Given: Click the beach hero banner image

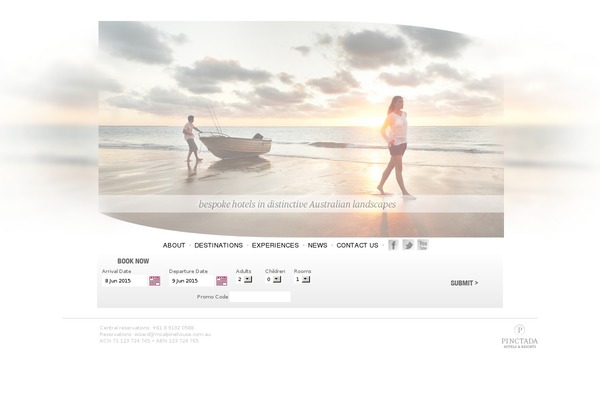Looking at the screenshot, I should (x=301, y=129).
